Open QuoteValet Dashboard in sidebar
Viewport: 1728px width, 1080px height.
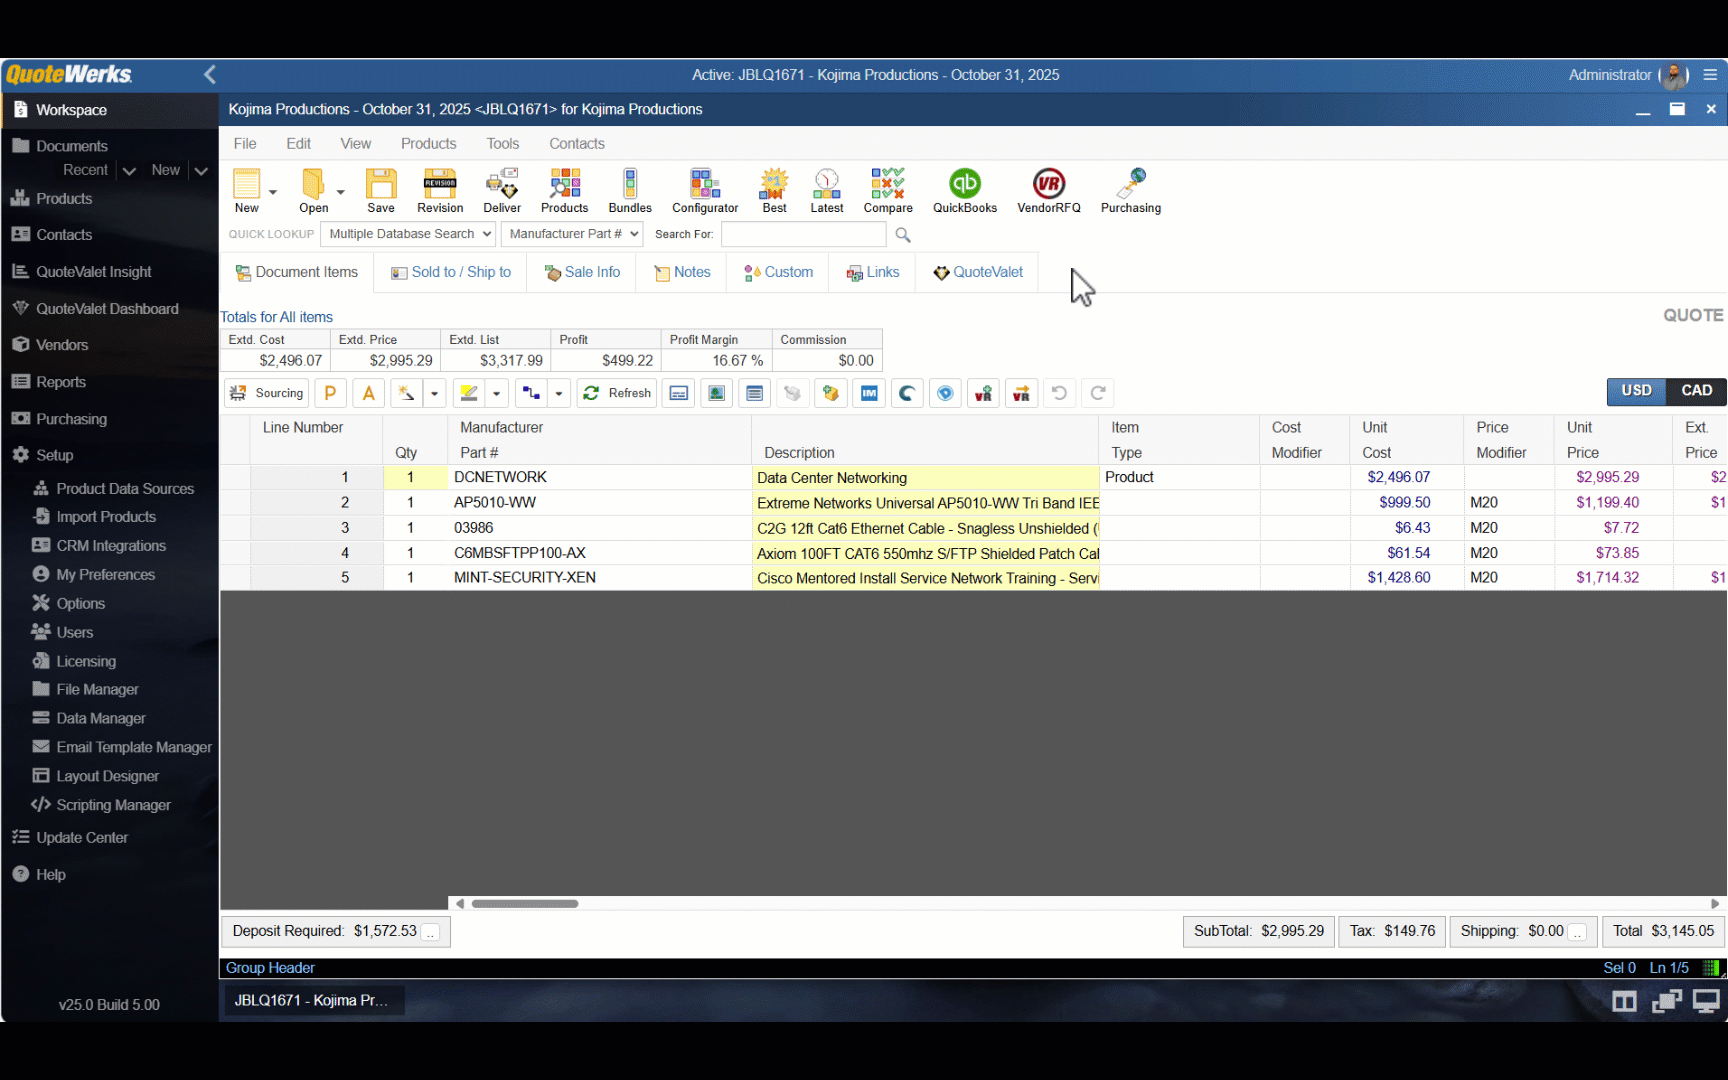(x=105, y=308)
